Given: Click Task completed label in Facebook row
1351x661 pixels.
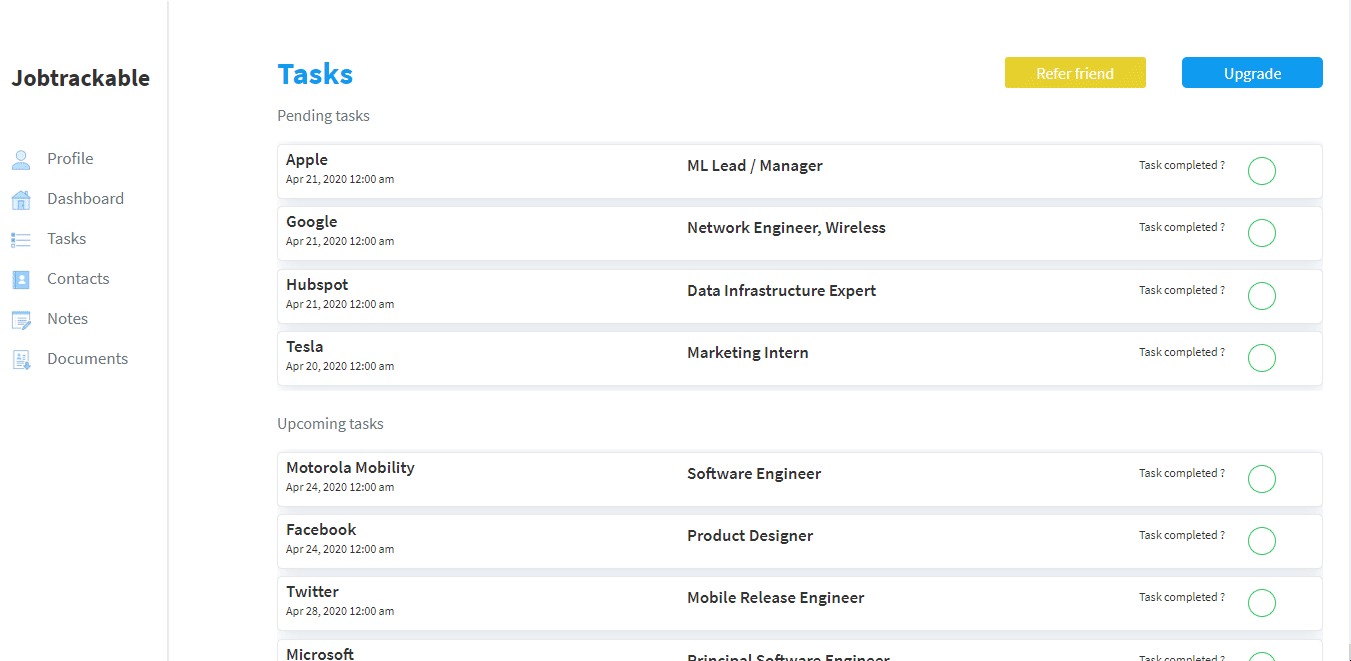Looking at the screenshot, I should [1182, 535].
